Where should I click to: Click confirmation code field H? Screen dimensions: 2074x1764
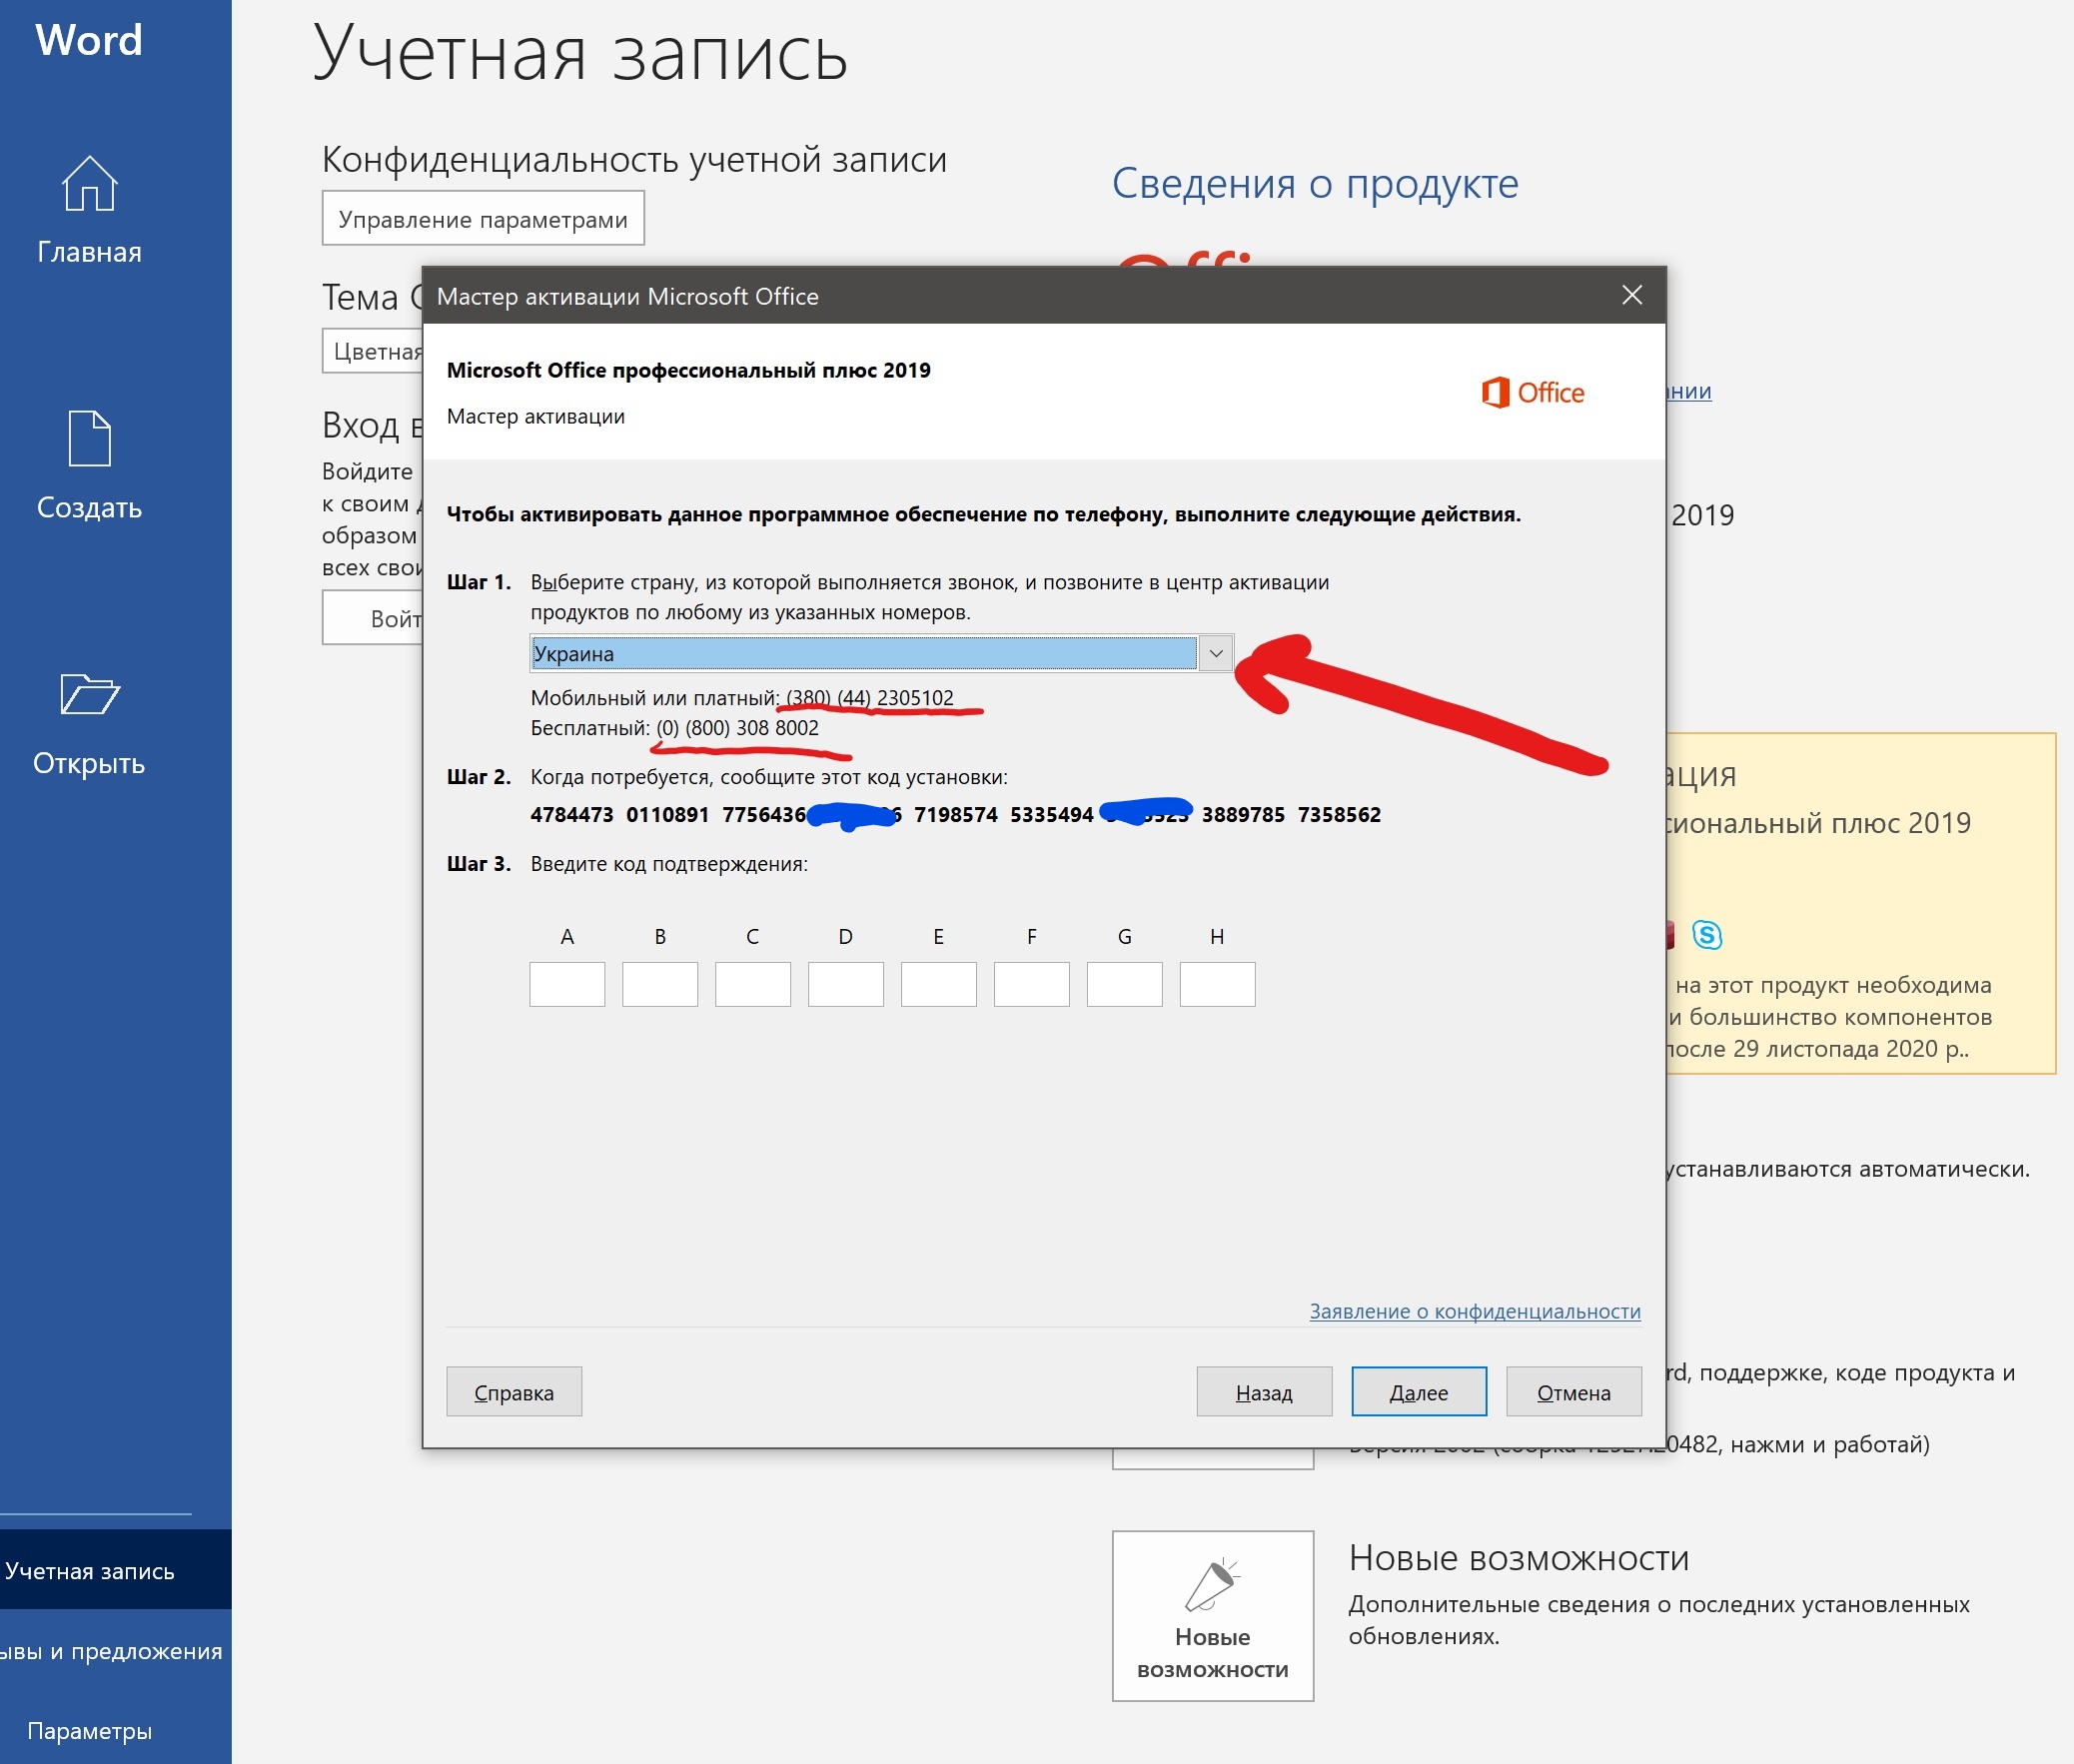coord(1217,984)
